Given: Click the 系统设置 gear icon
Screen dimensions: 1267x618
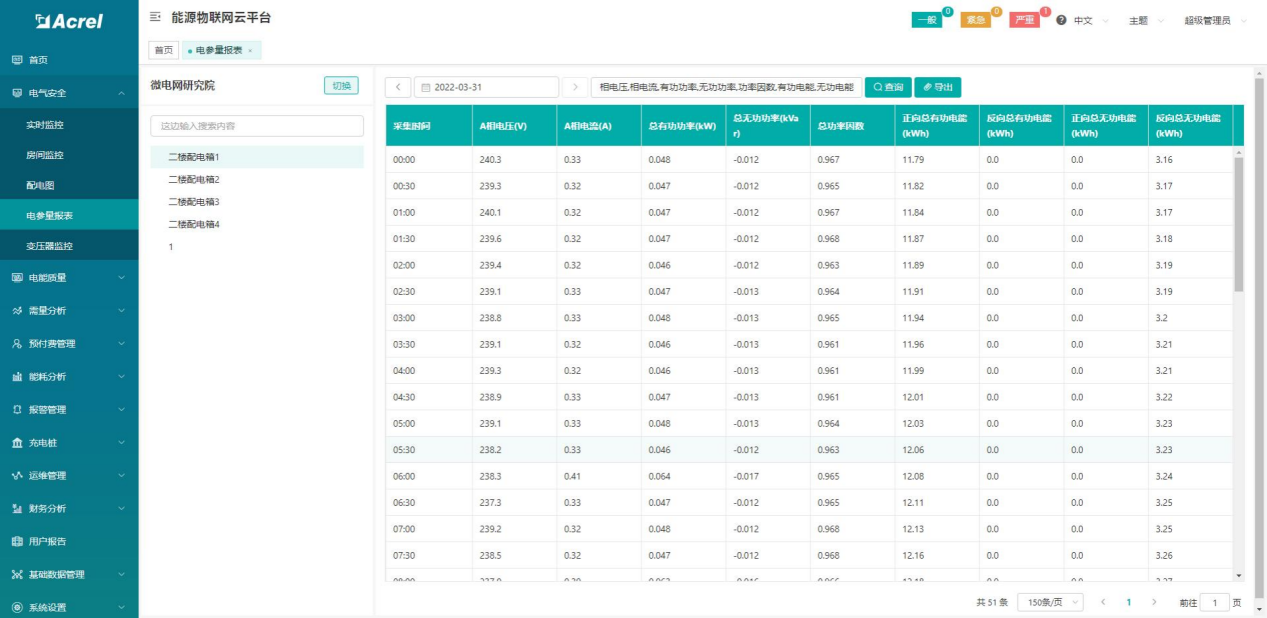Looking at the screenshot, I should [17, 607].
